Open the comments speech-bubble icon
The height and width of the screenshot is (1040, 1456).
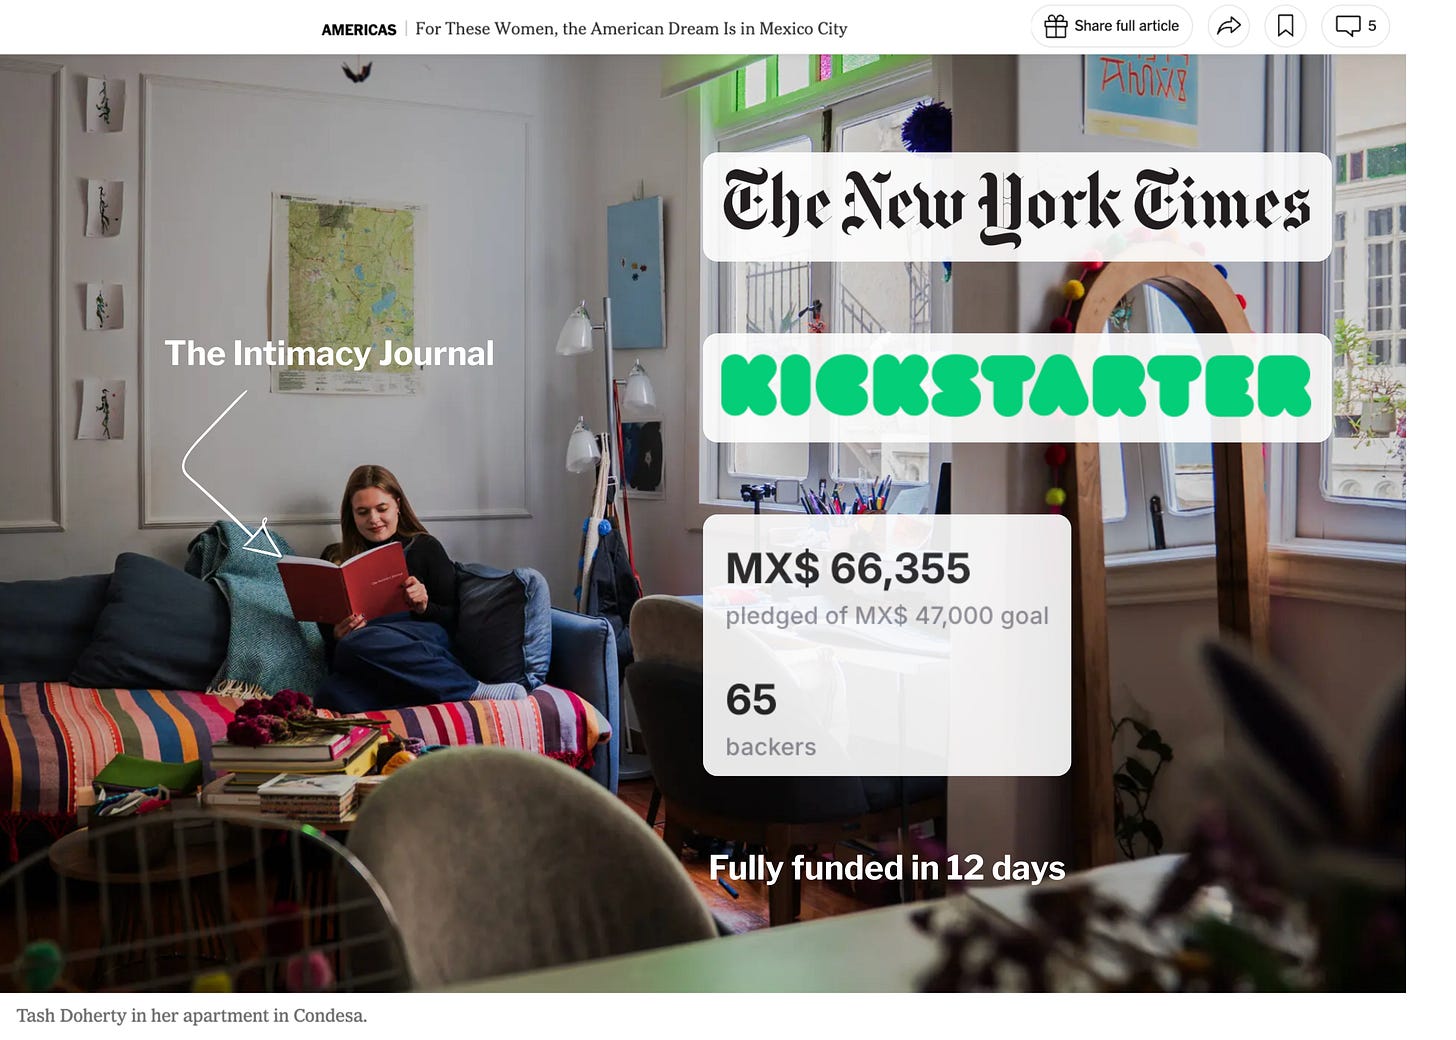click(x=1348, y=26)
